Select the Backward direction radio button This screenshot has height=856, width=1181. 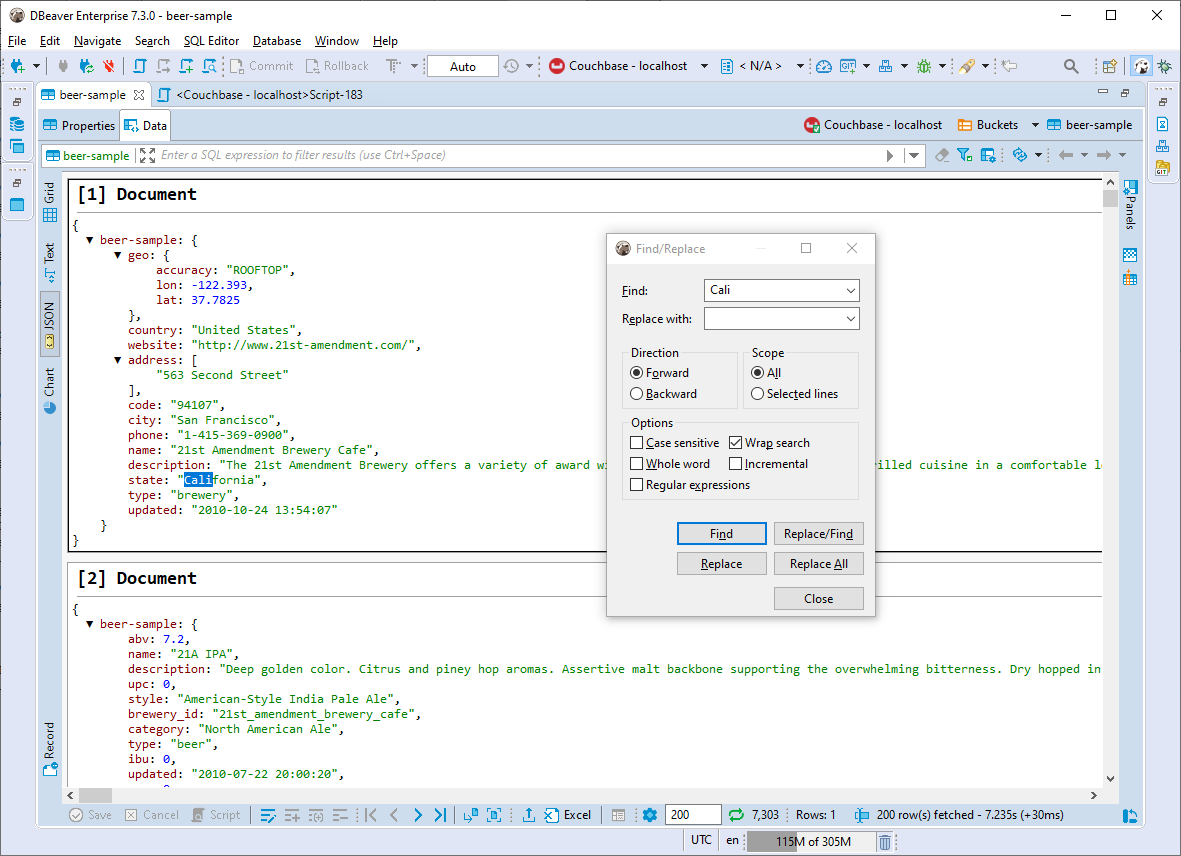637,394
